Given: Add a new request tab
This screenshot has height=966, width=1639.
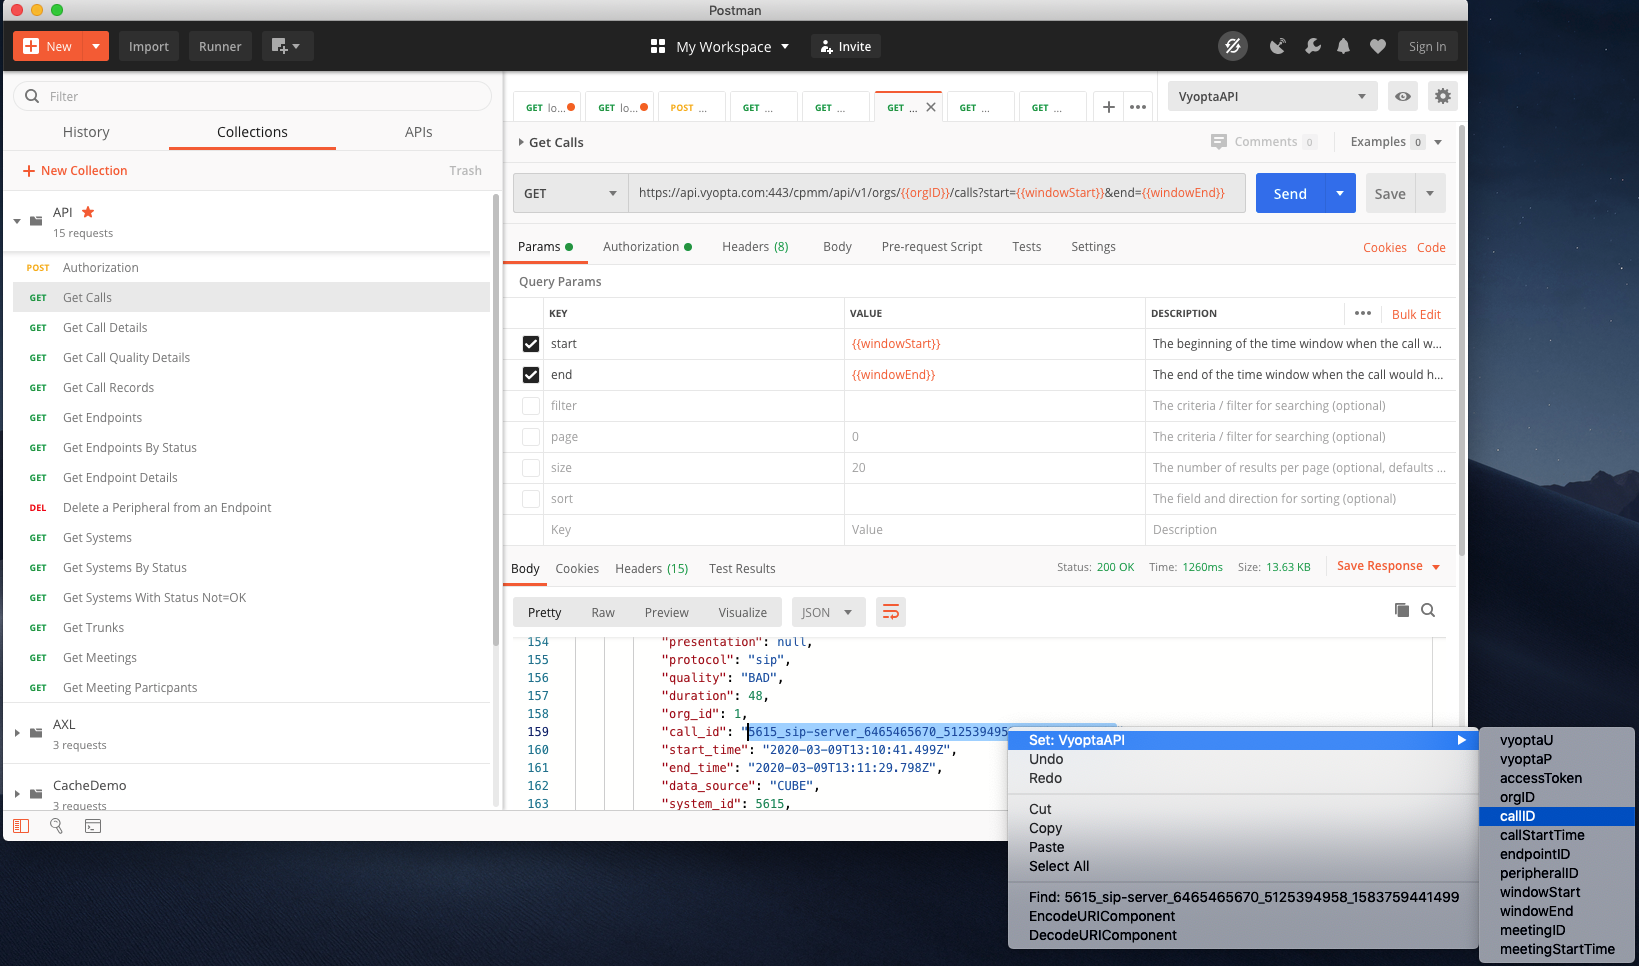Looking at the screenshot, I should point(1108,107).
